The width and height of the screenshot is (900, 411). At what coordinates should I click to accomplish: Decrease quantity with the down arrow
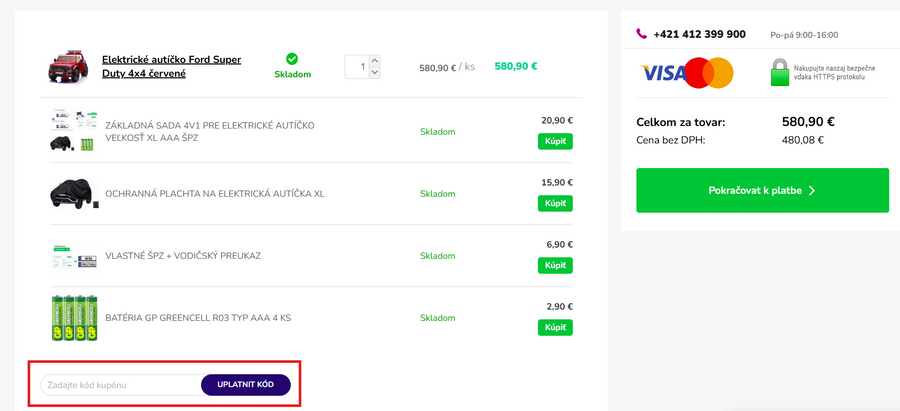[375, 72]
